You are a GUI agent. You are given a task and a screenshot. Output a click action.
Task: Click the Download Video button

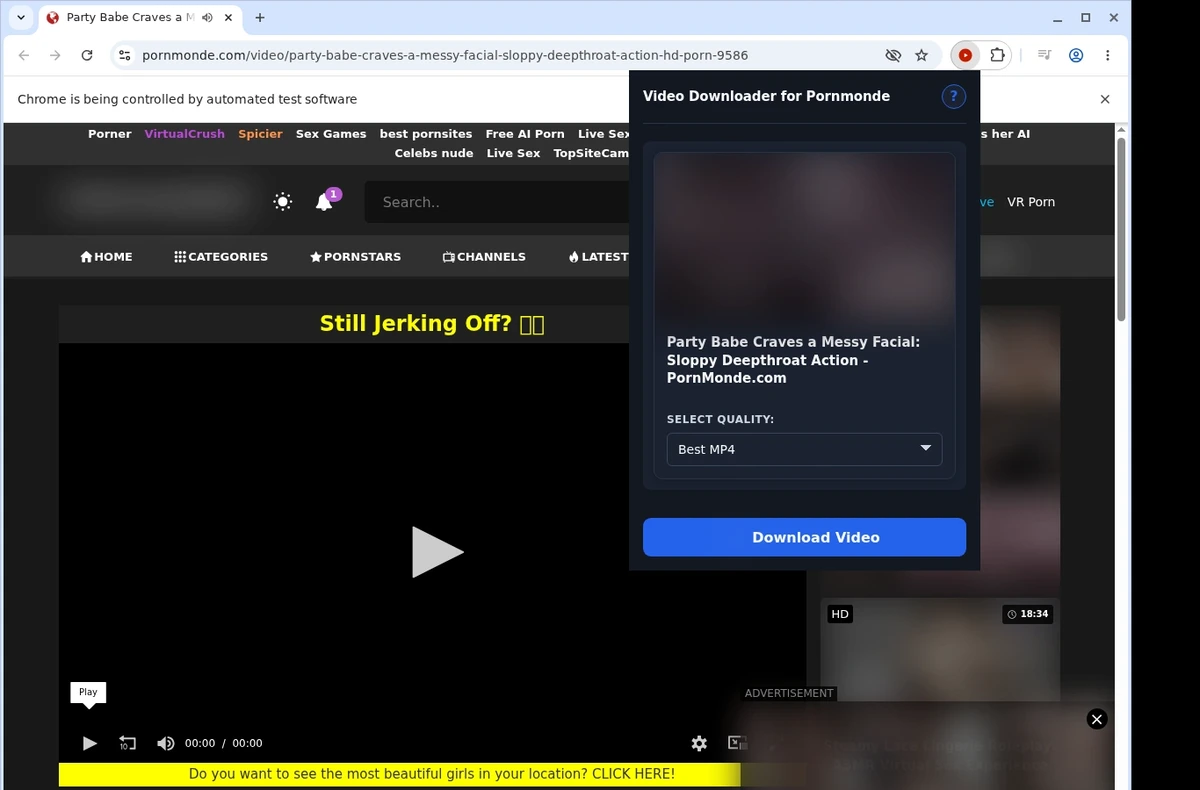click(x=804, y=537)
